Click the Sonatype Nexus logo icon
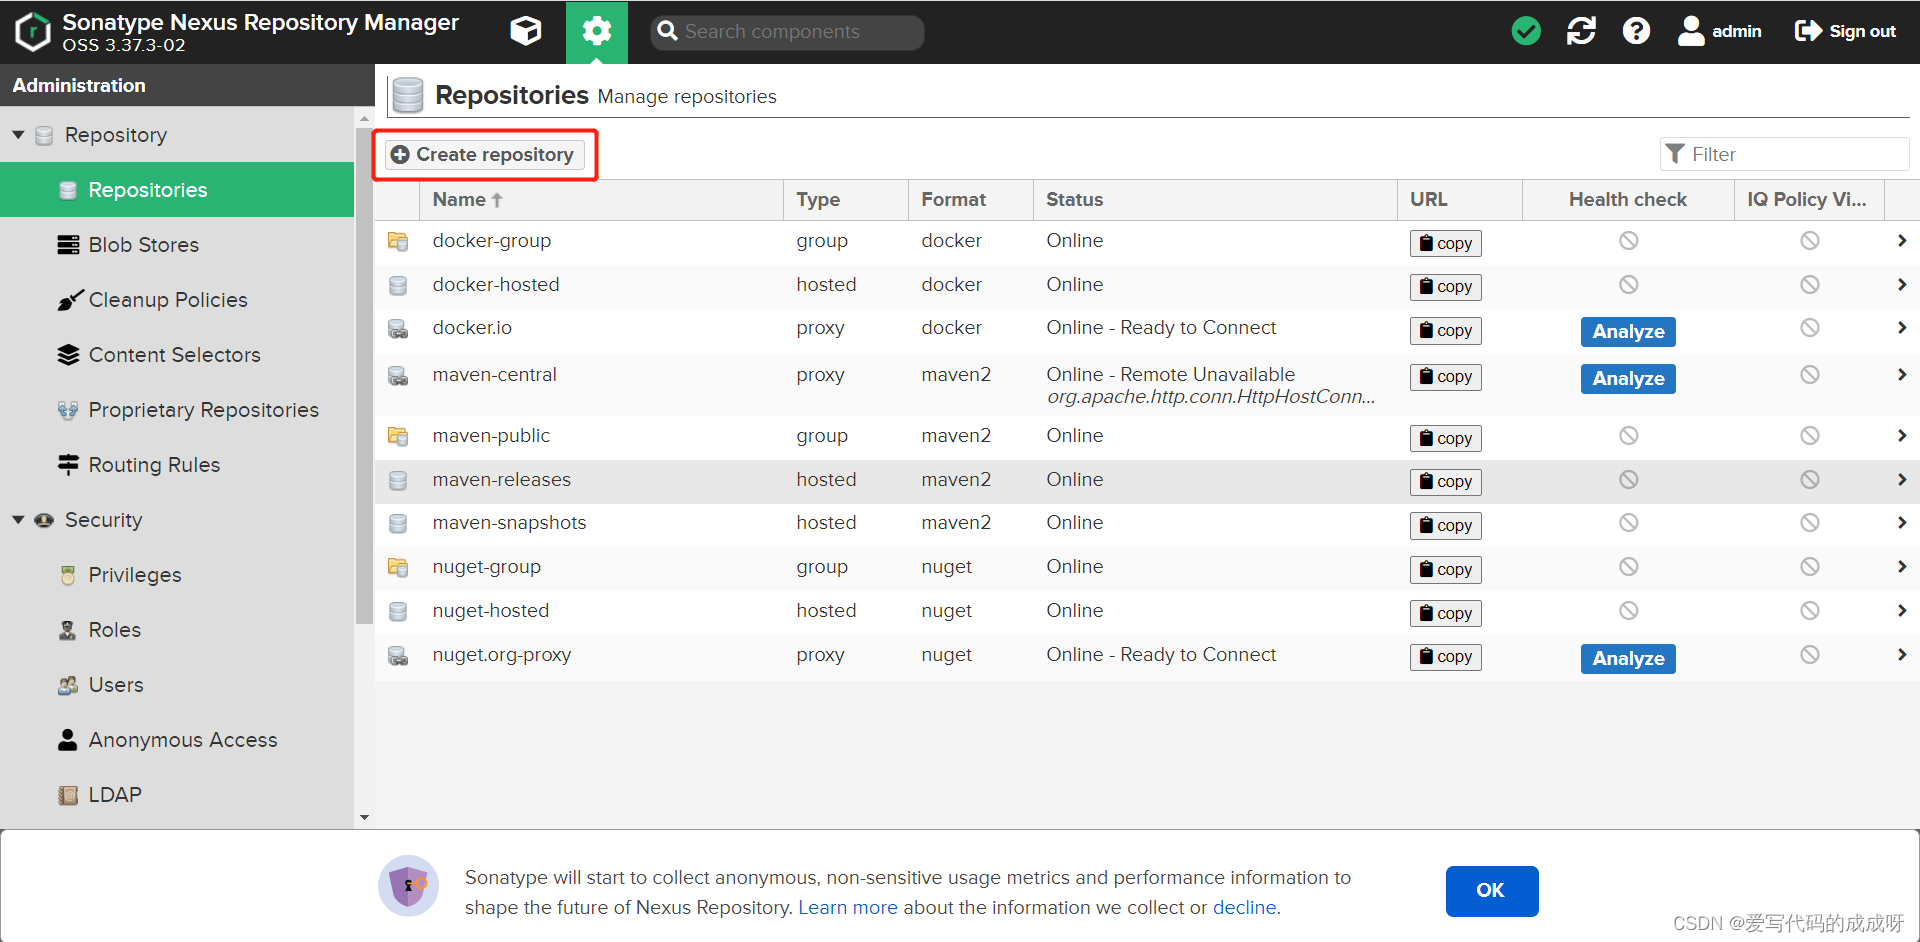The height and width of the screenshot is (942, 1920). (x=33, y=31)
